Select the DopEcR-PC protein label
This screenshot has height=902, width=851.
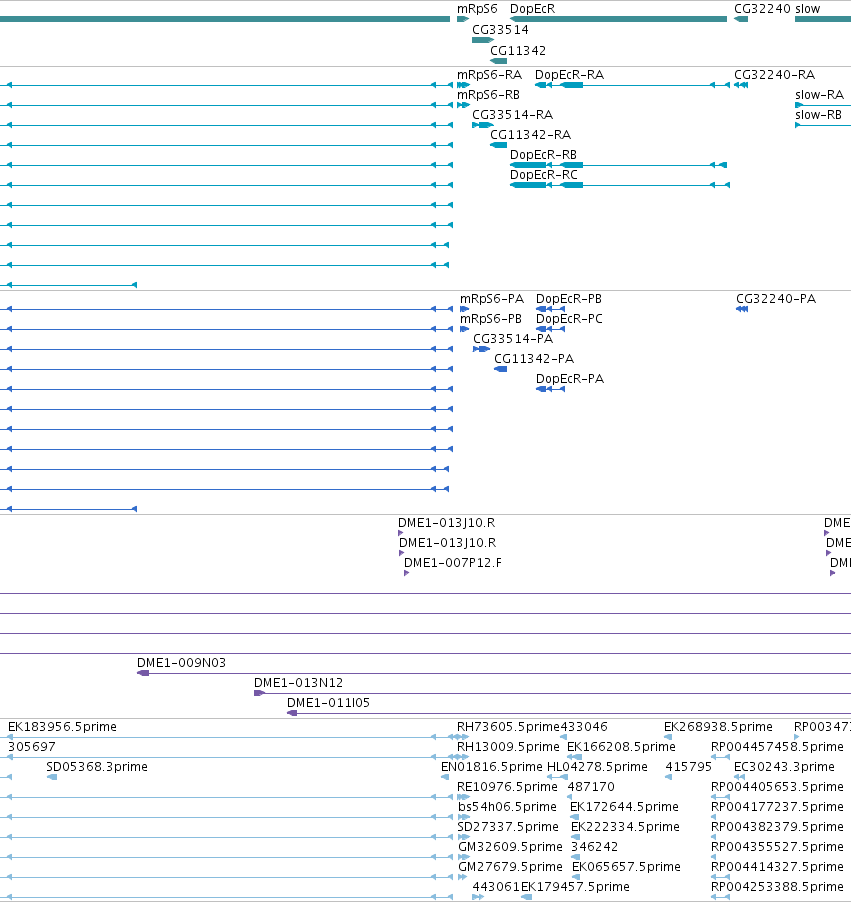pyautogui.click(x=569, y=319)
